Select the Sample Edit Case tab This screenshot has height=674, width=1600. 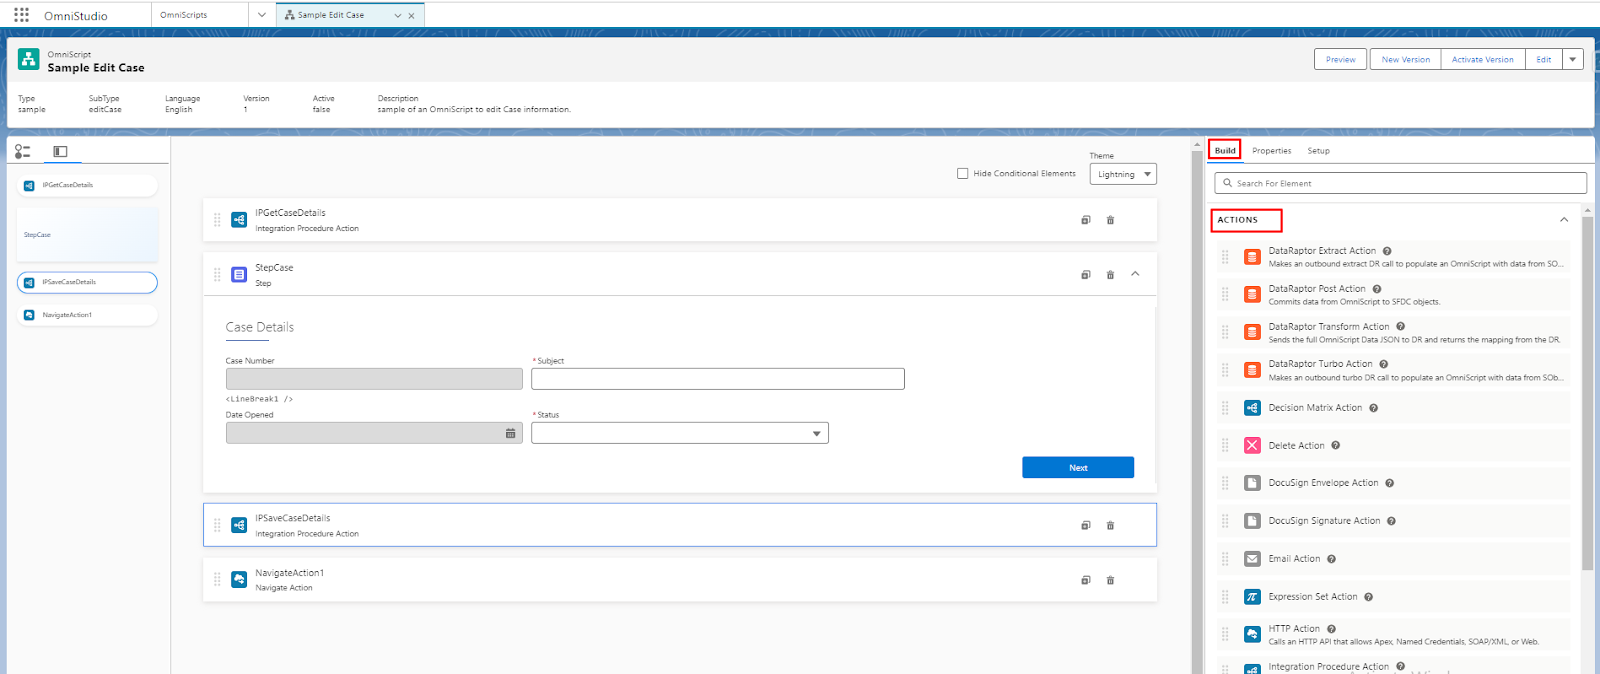coord(331,15)
